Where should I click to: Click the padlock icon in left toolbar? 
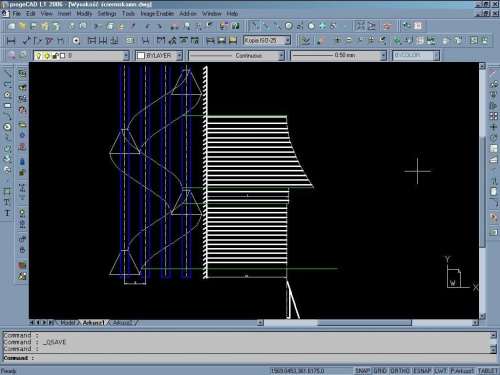click(x=22, y=162)
